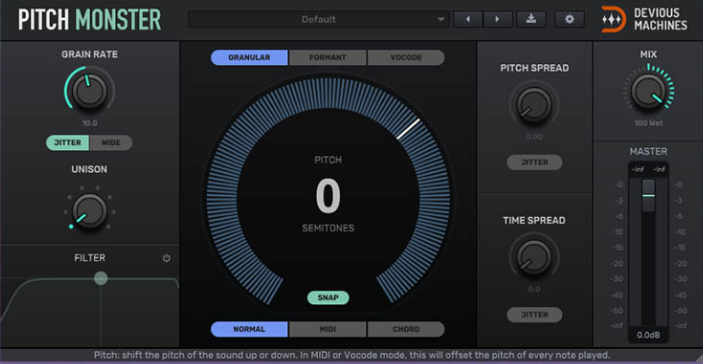Click the left -inf peak readout

[x=638, y=169]
